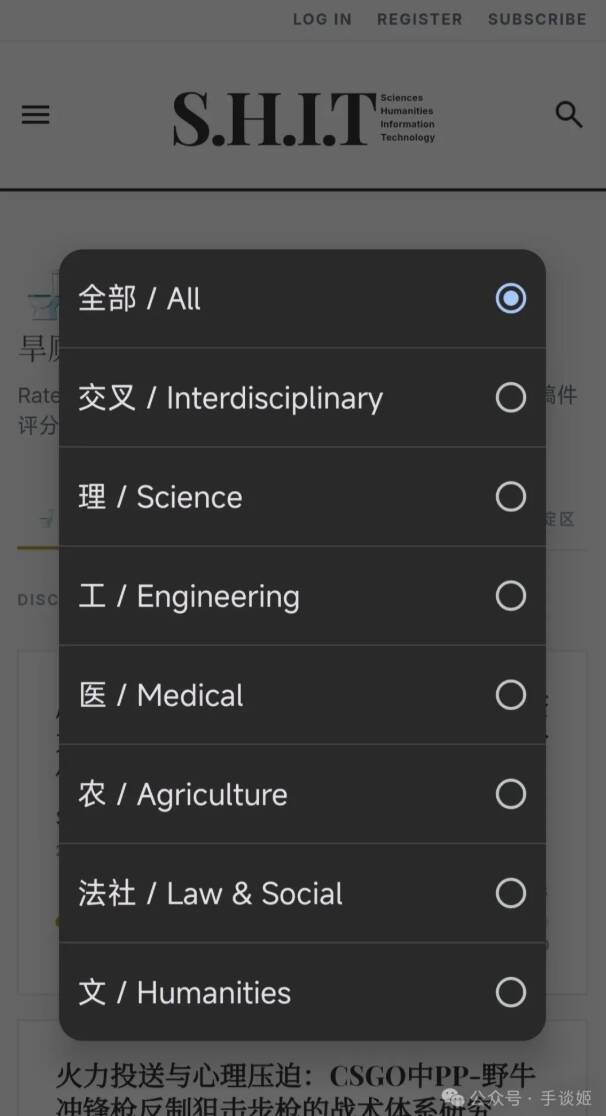
Task: Click the S.H.I.T site logo
Action: pos(303,118)
